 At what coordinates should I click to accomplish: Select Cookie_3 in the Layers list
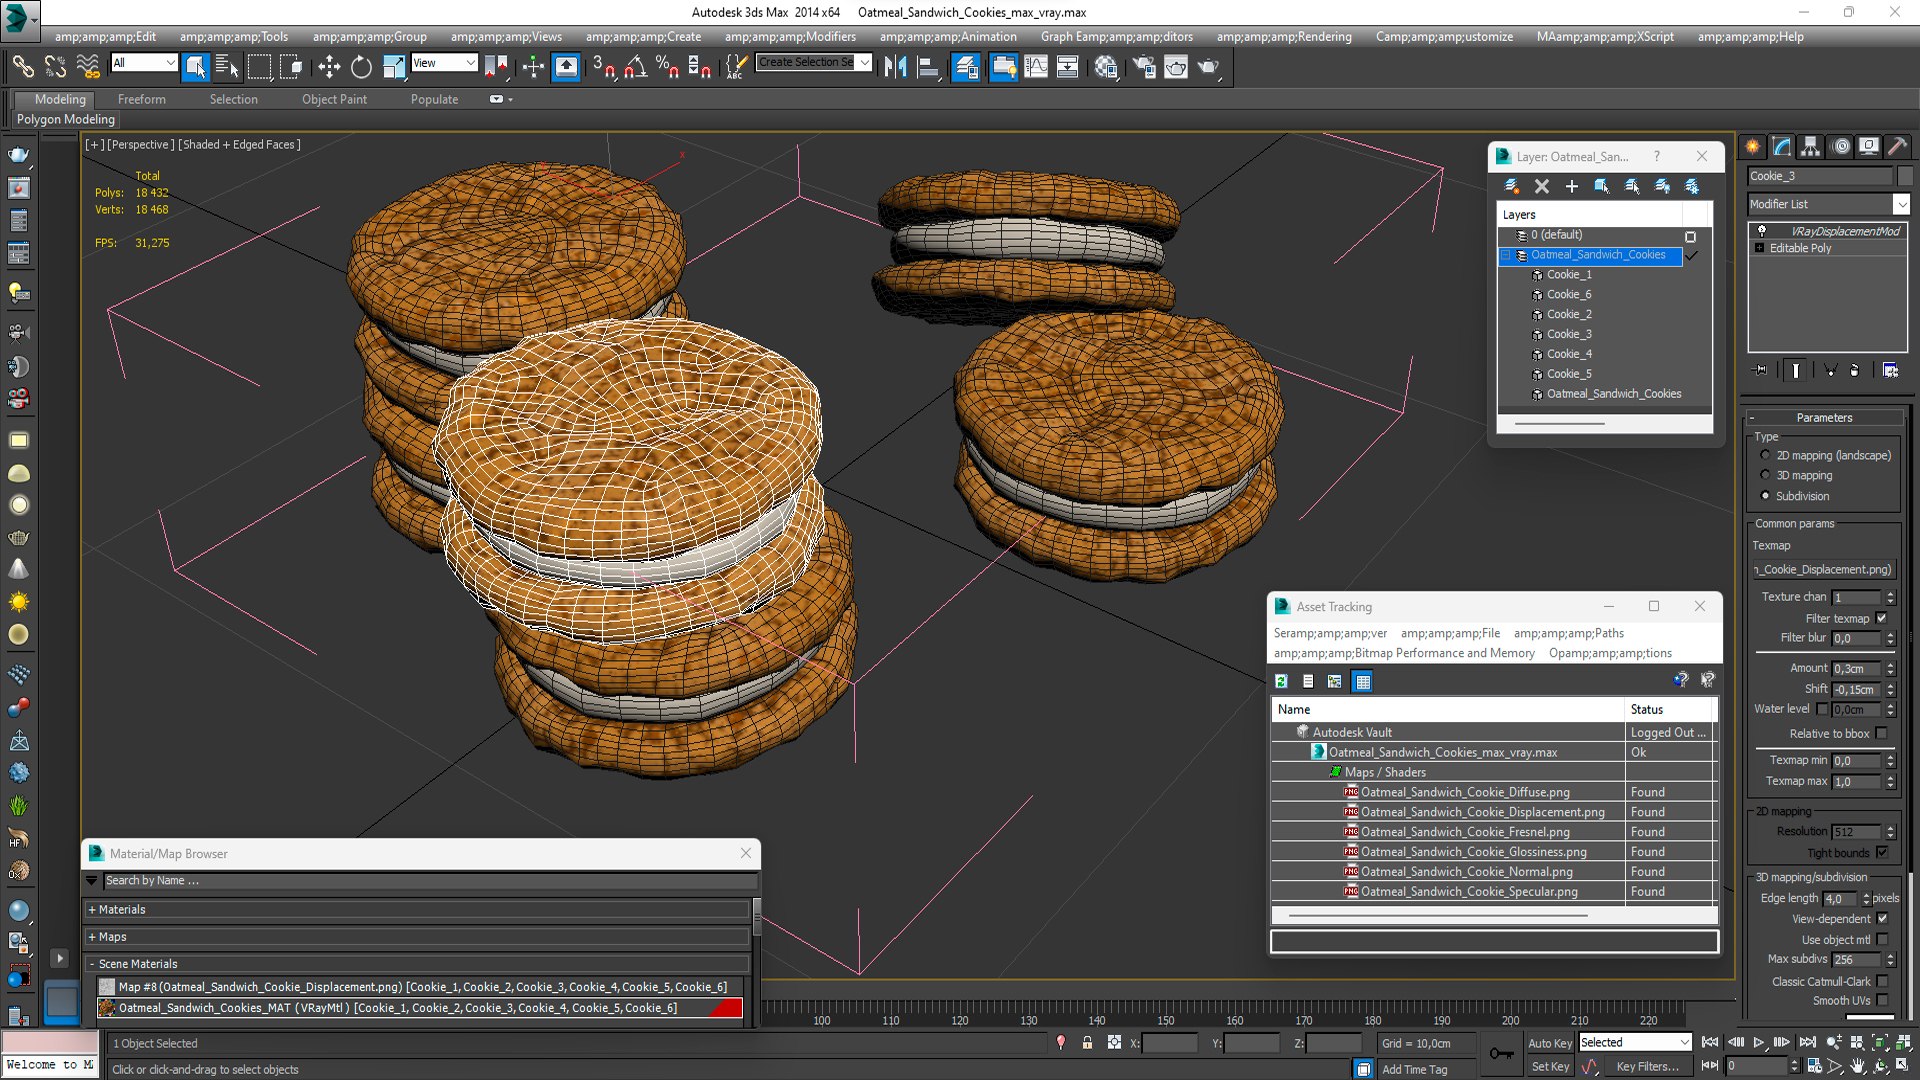point(1569,334)
